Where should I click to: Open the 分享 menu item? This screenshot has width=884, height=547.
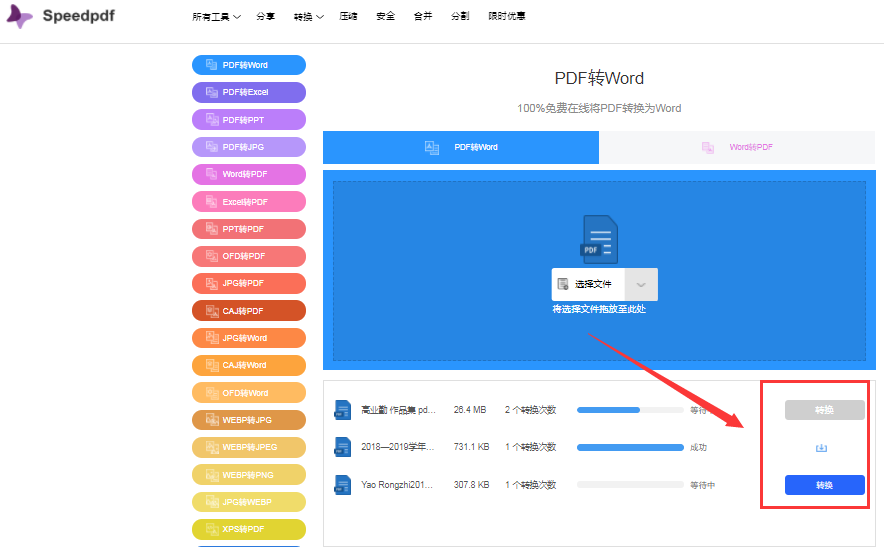tap(266, 16)
